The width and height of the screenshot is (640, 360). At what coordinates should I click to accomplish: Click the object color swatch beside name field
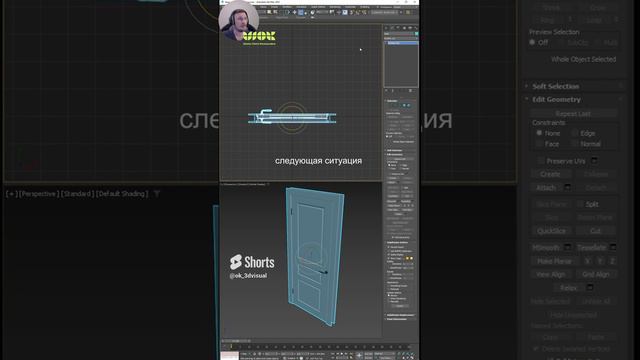416,33
